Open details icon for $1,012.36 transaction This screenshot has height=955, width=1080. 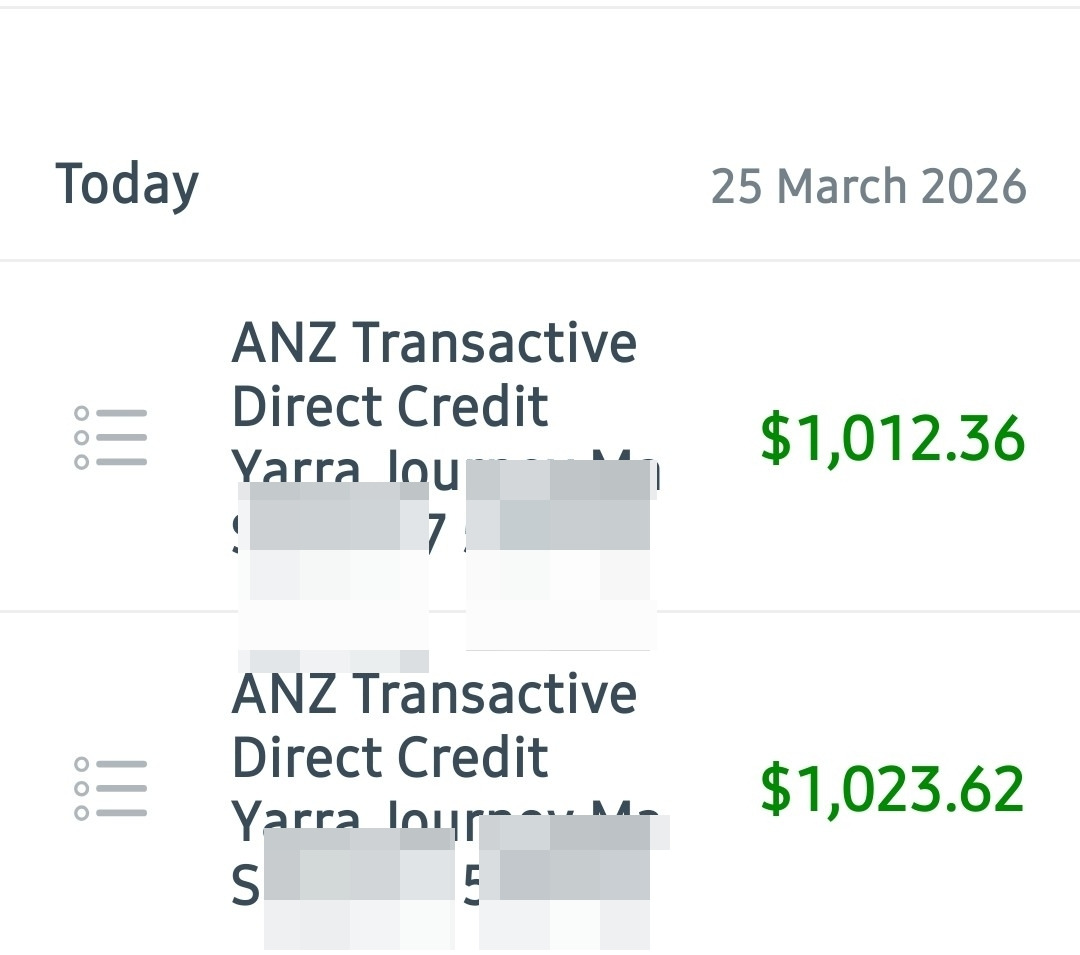click(x=111, y=437)
